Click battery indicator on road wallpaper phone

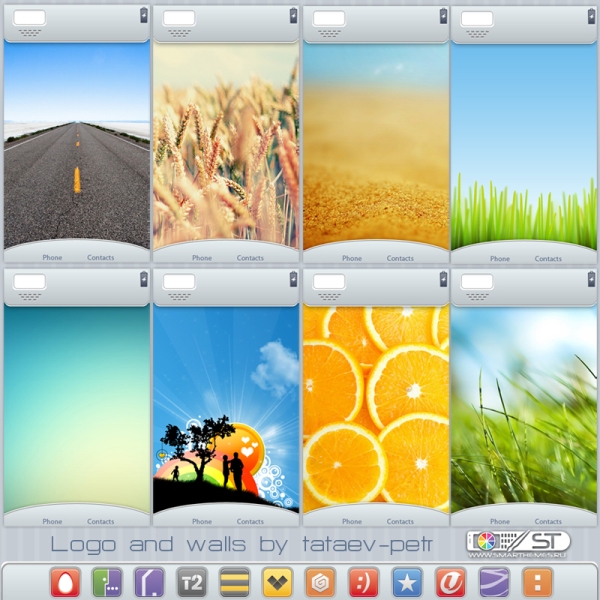click(x=143, y=15)
